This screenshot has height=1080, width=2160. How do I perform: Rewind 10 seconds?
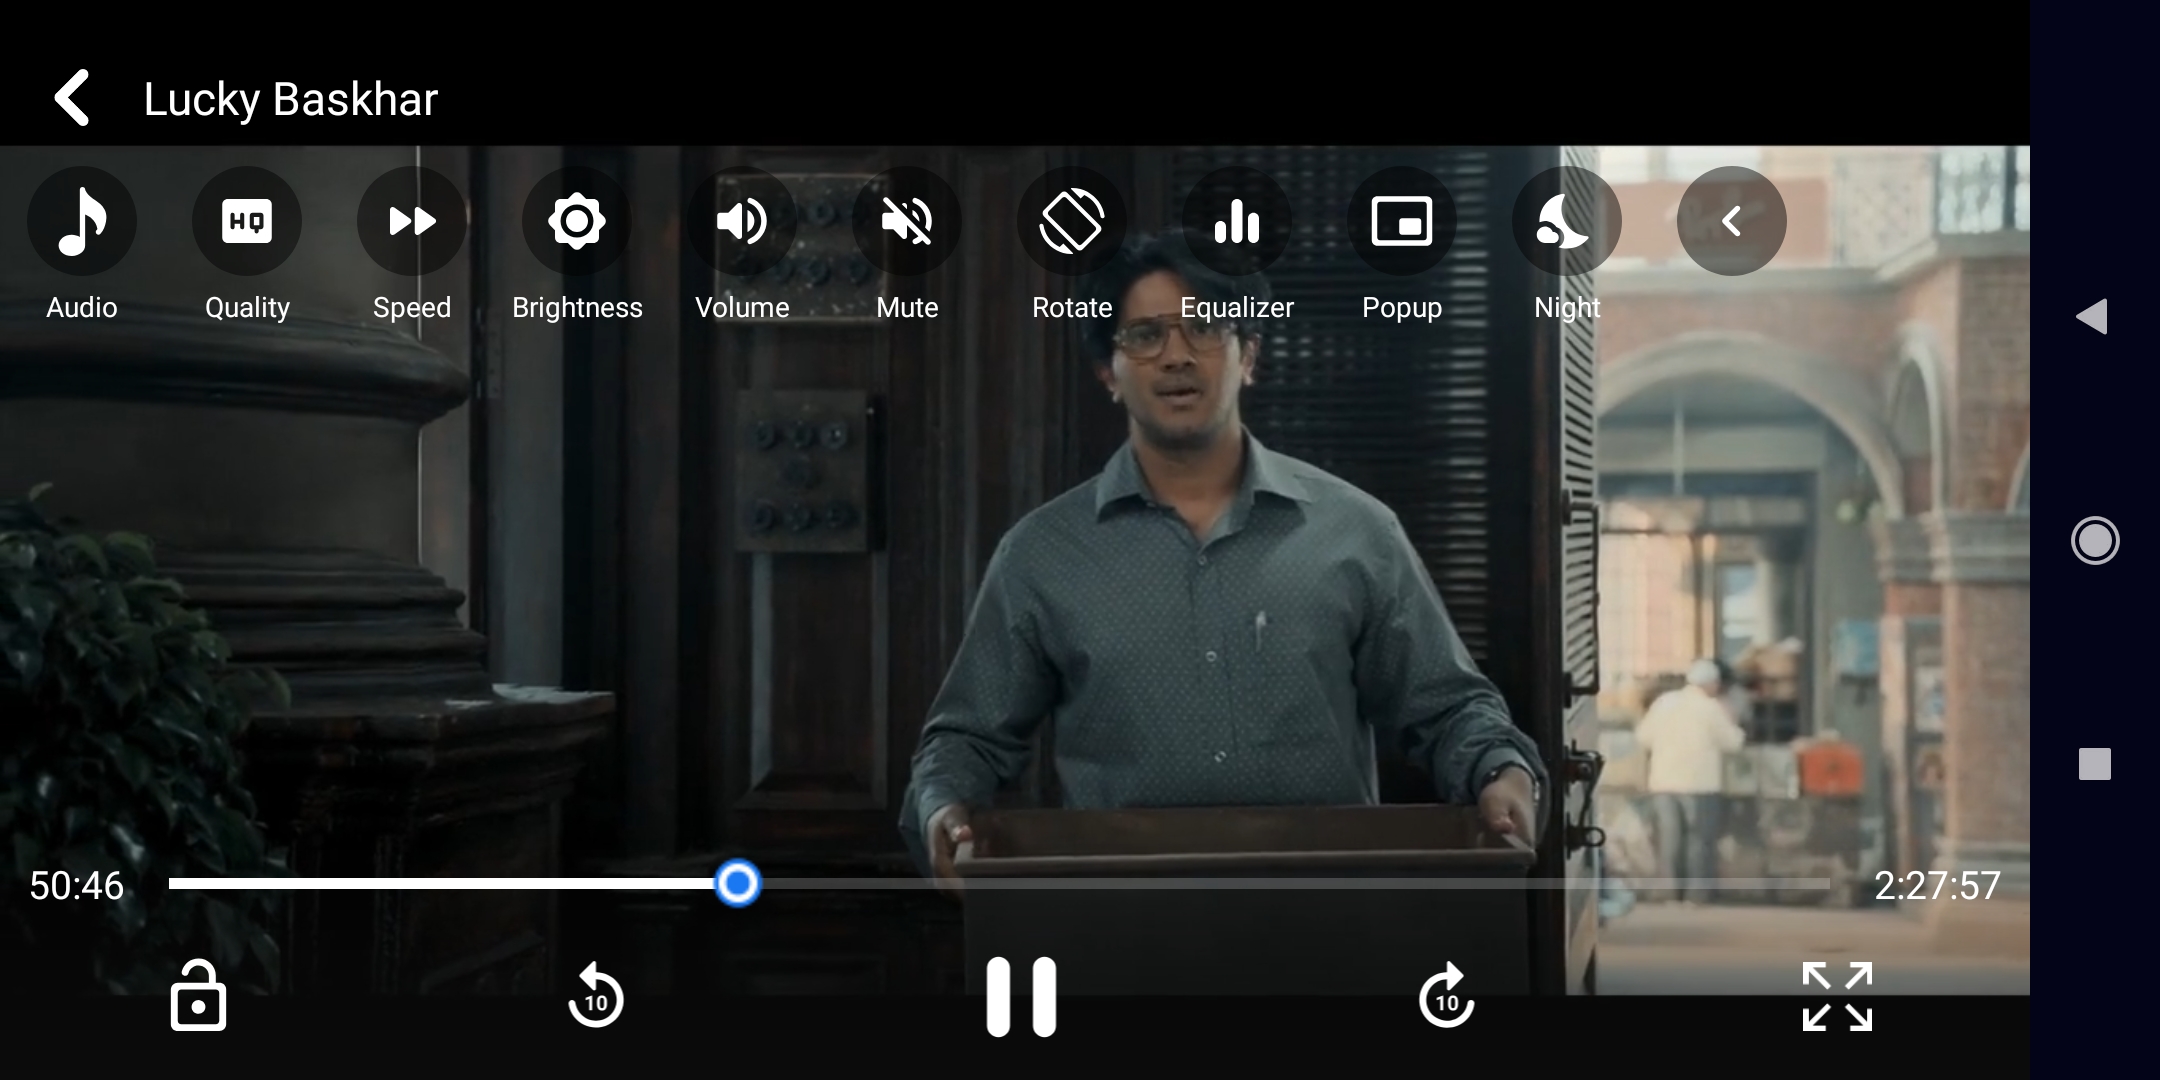596,996
